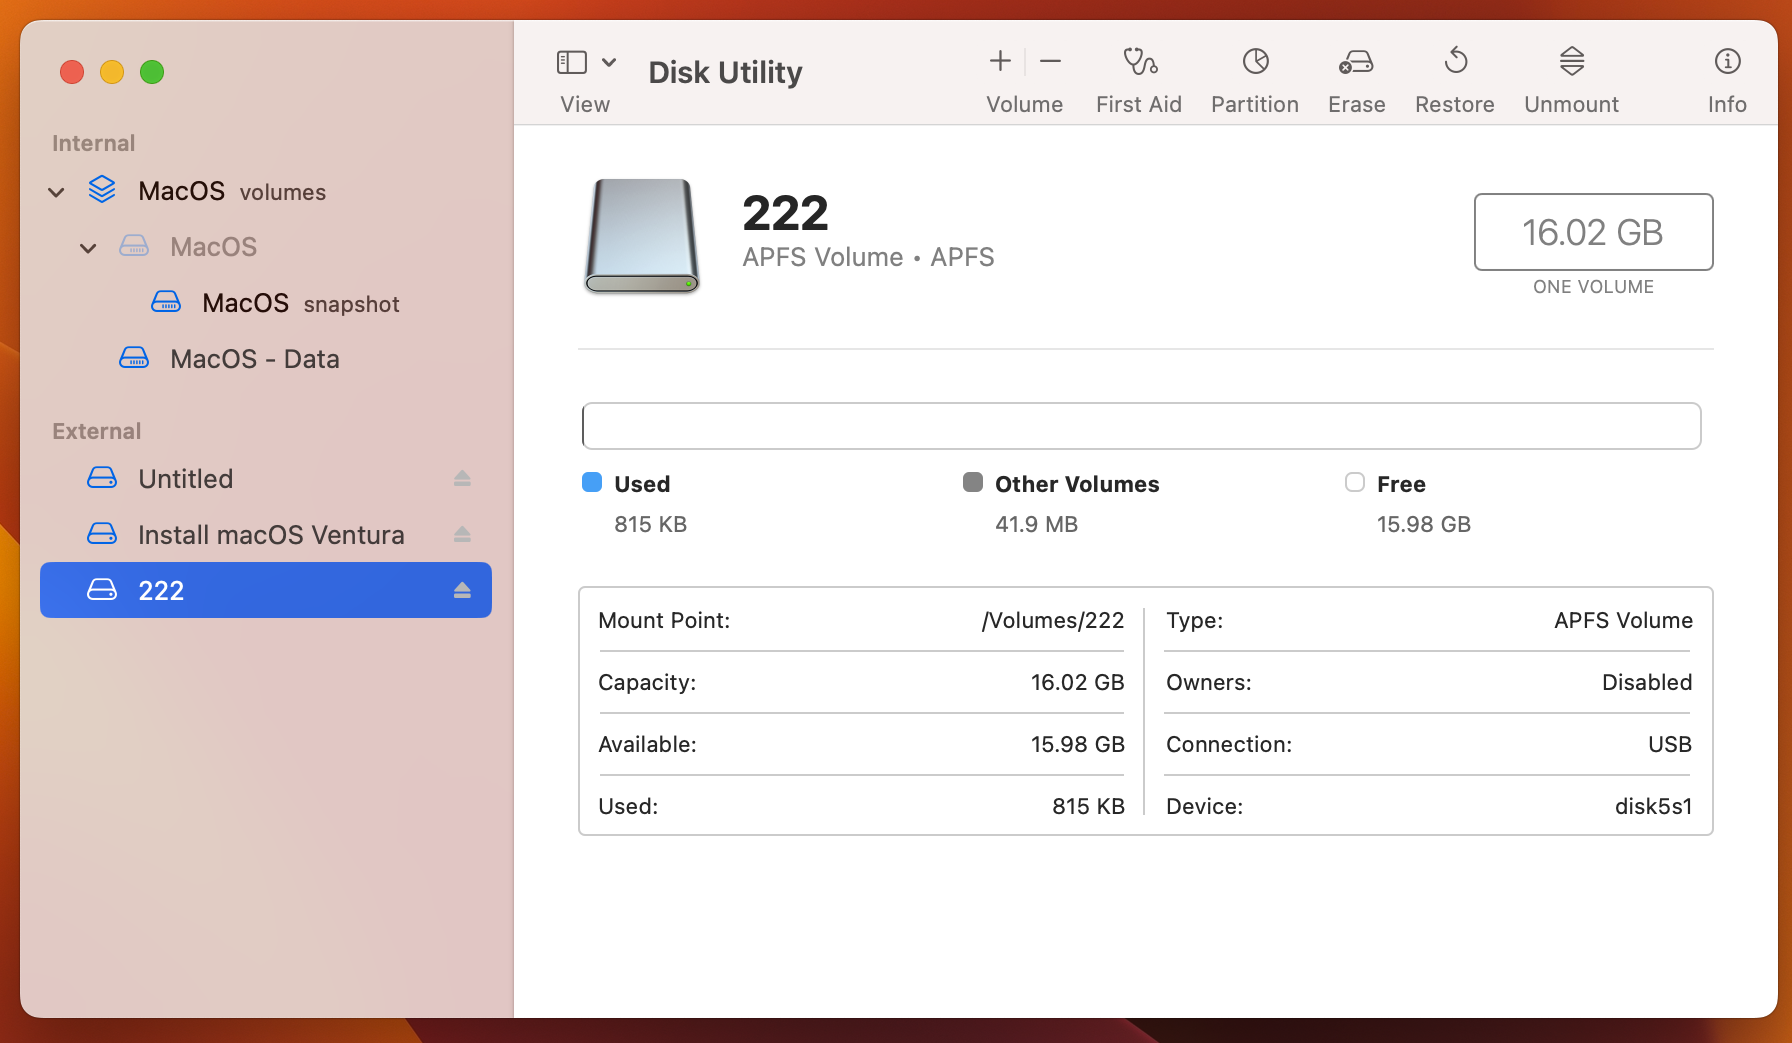Screen dimensions: 1792x1043
Task: Click the 222 volume heading
Action: 785,213
